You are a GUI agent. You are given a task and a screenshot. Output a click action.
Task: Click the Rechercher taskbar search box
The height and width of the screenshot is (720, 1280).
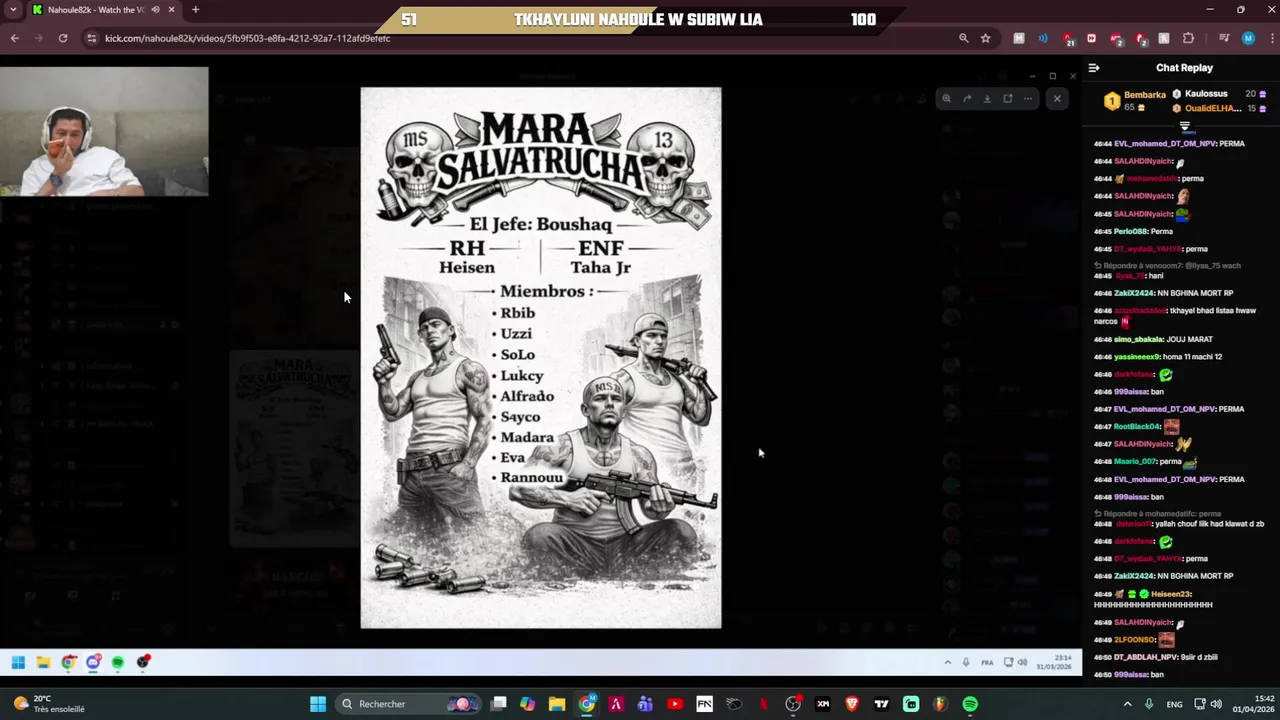408,704
